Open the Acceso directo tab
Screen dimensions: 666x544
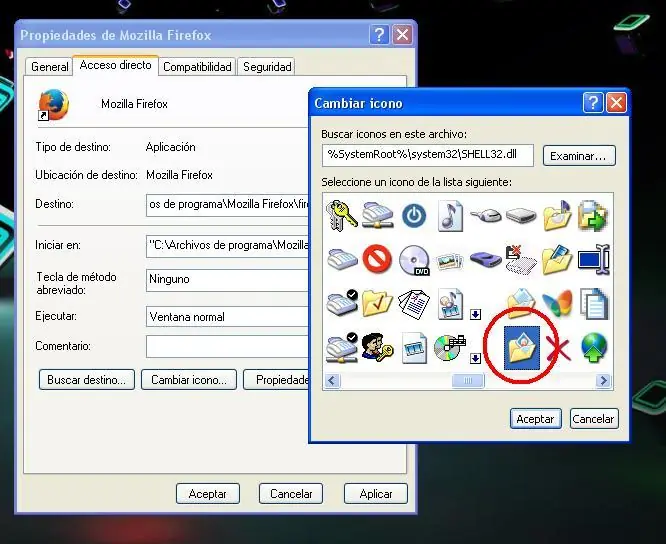point(116,65)
